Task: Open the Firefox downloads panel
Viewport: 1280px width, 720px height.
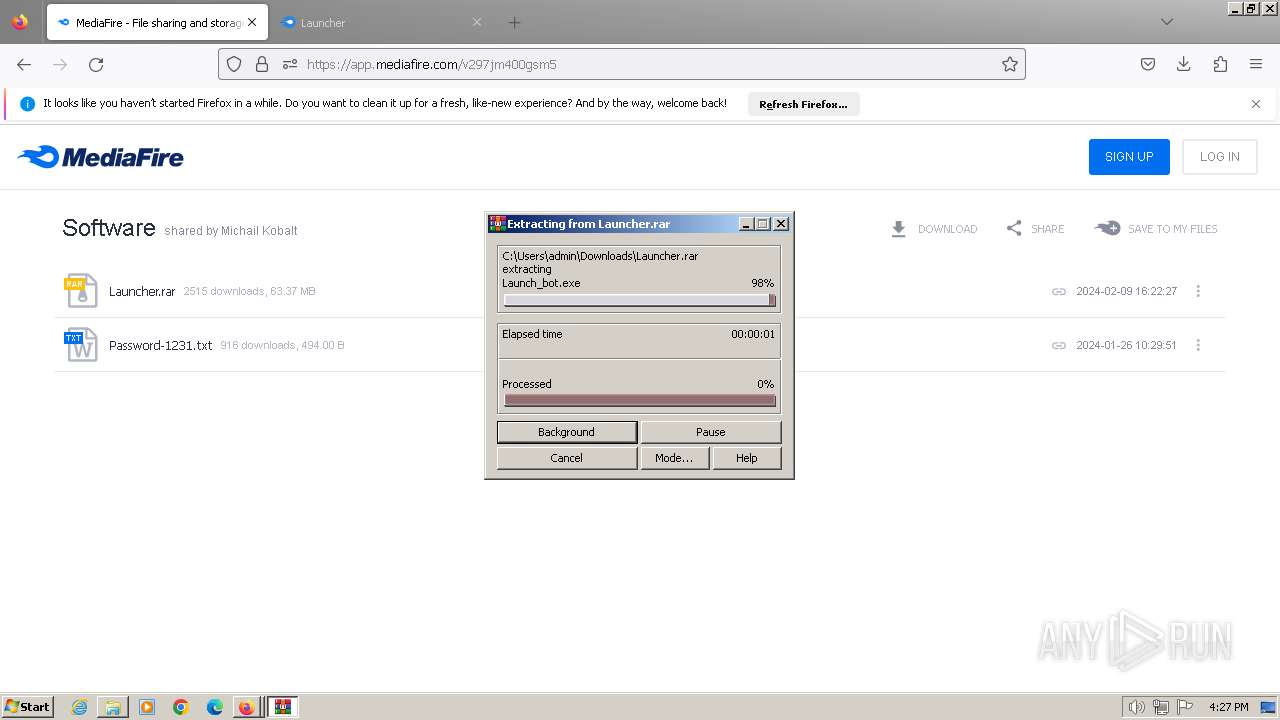Action: 1184,64
